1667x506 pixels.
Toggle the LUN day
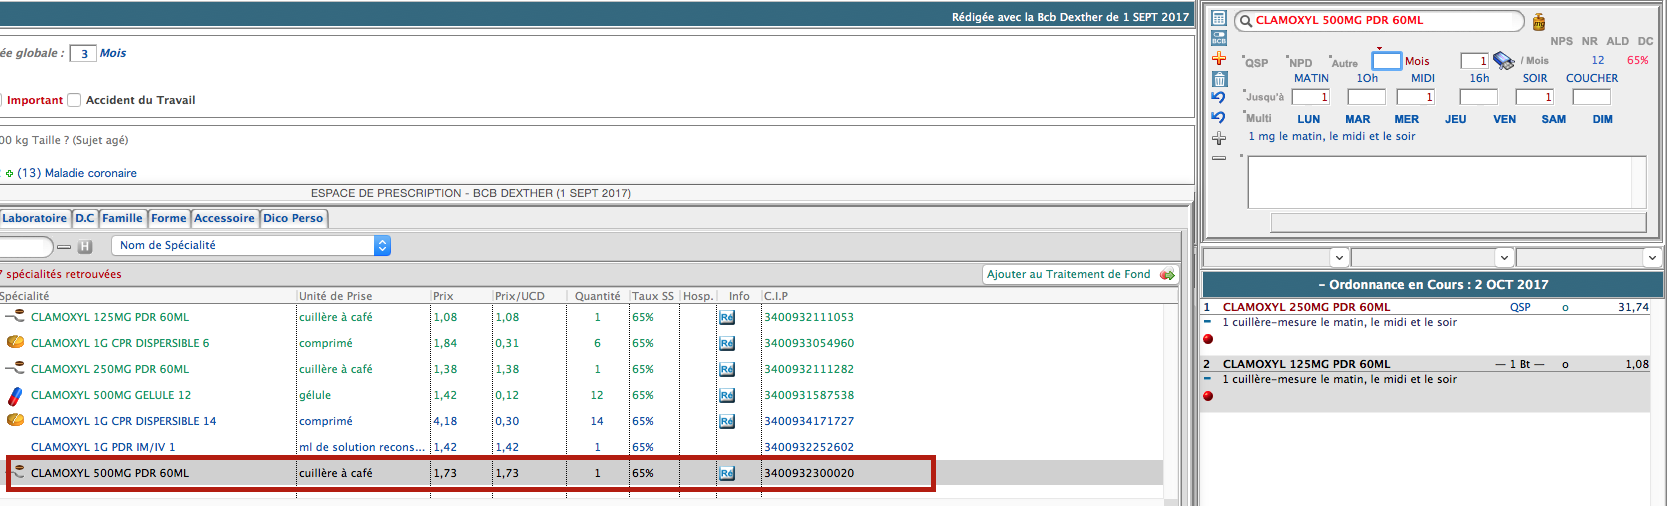point(1309,119)
